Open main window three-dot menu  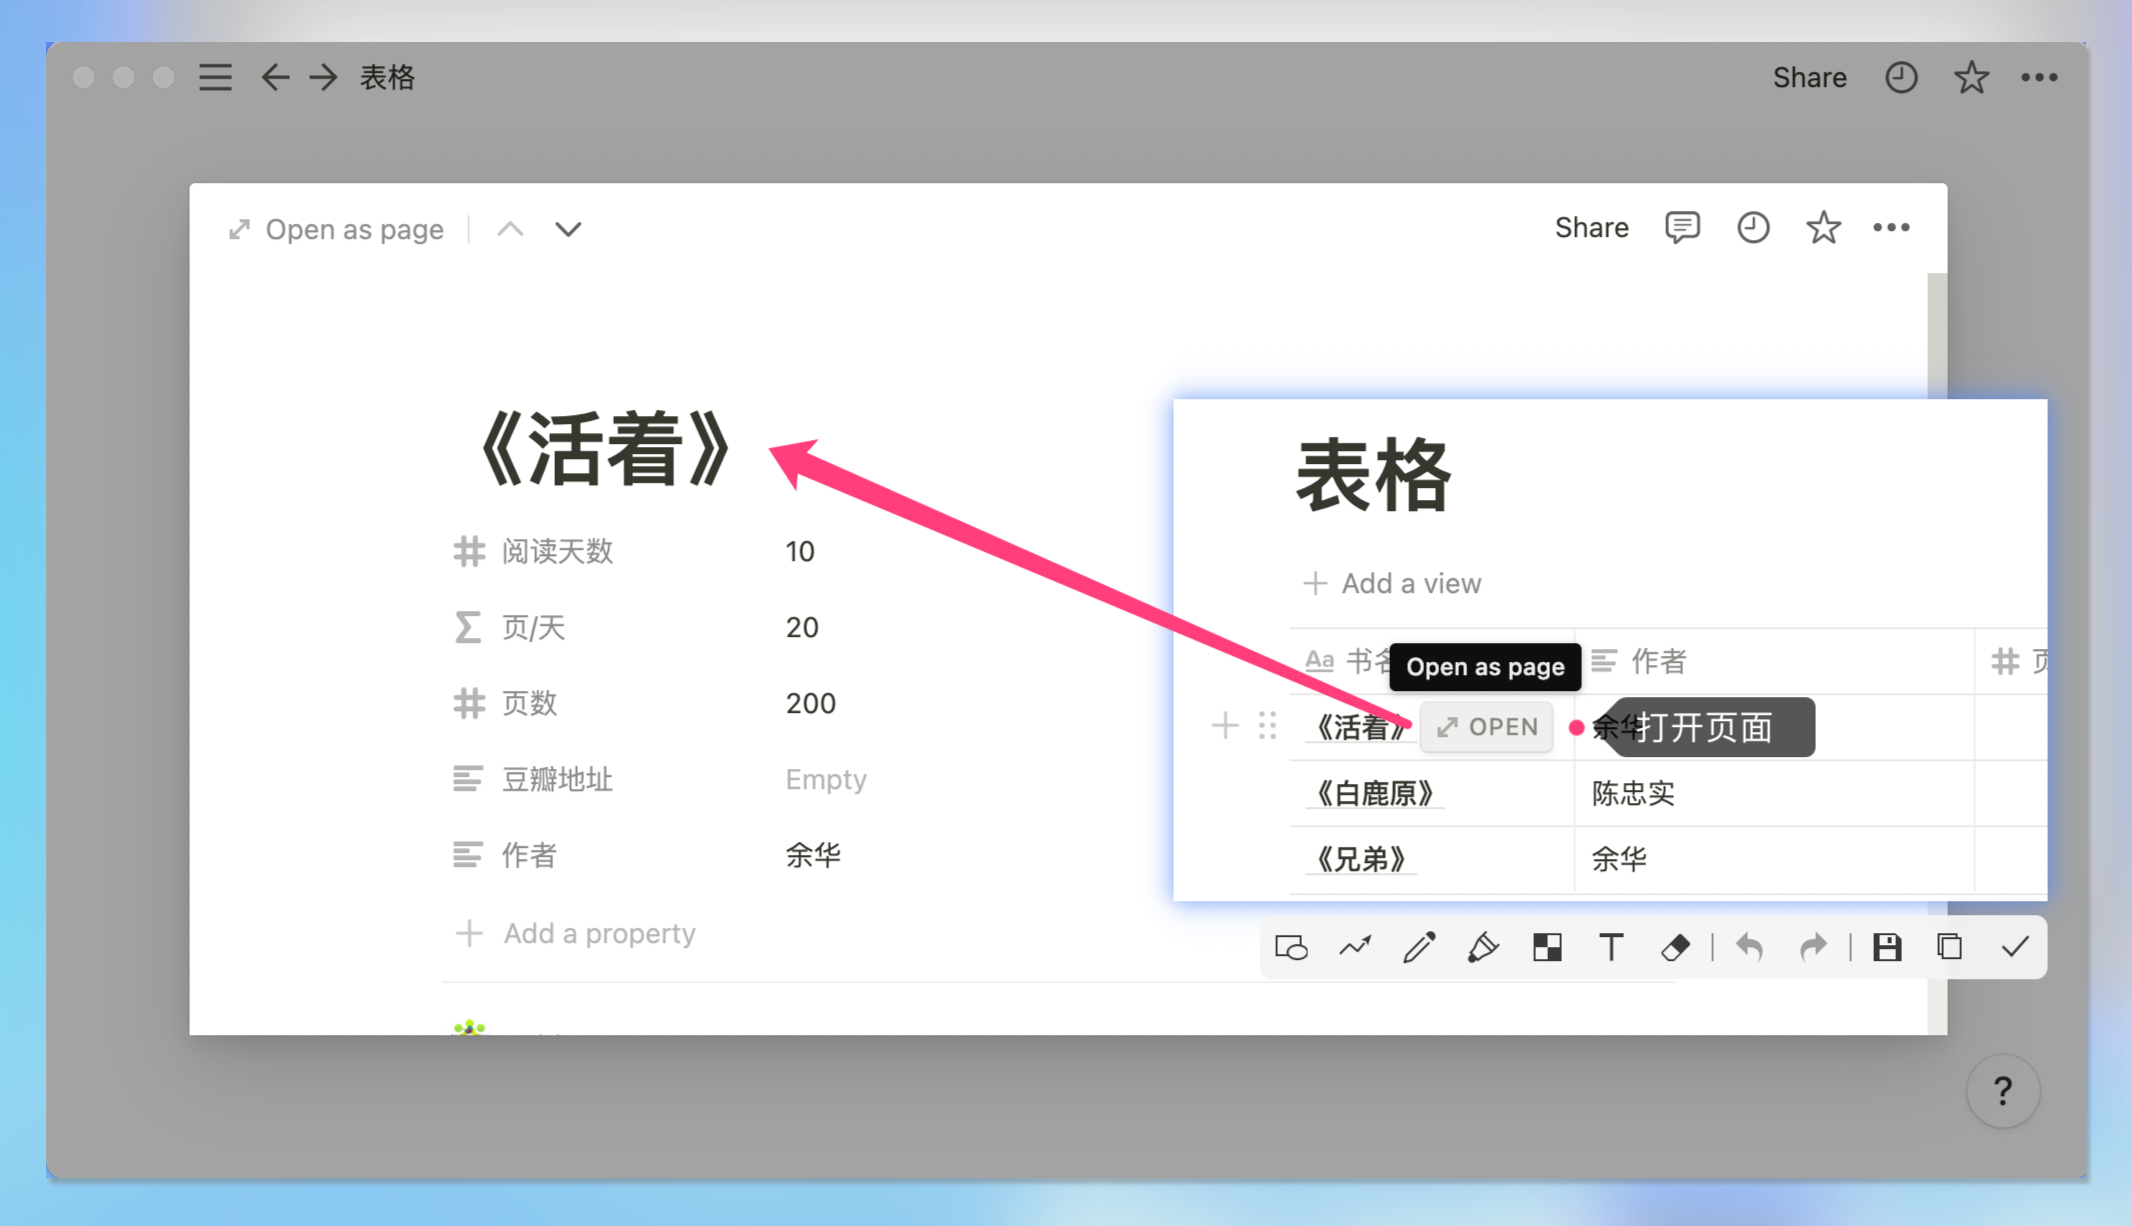(x=2039, y=77)
